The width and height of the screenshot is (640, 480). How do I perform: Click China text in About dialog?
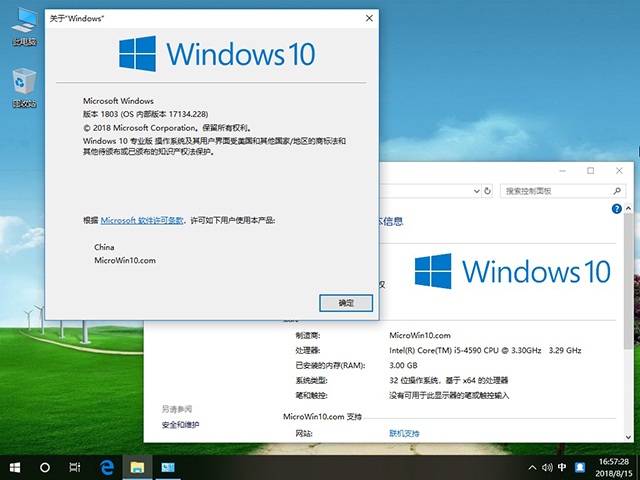click(104, 247)
